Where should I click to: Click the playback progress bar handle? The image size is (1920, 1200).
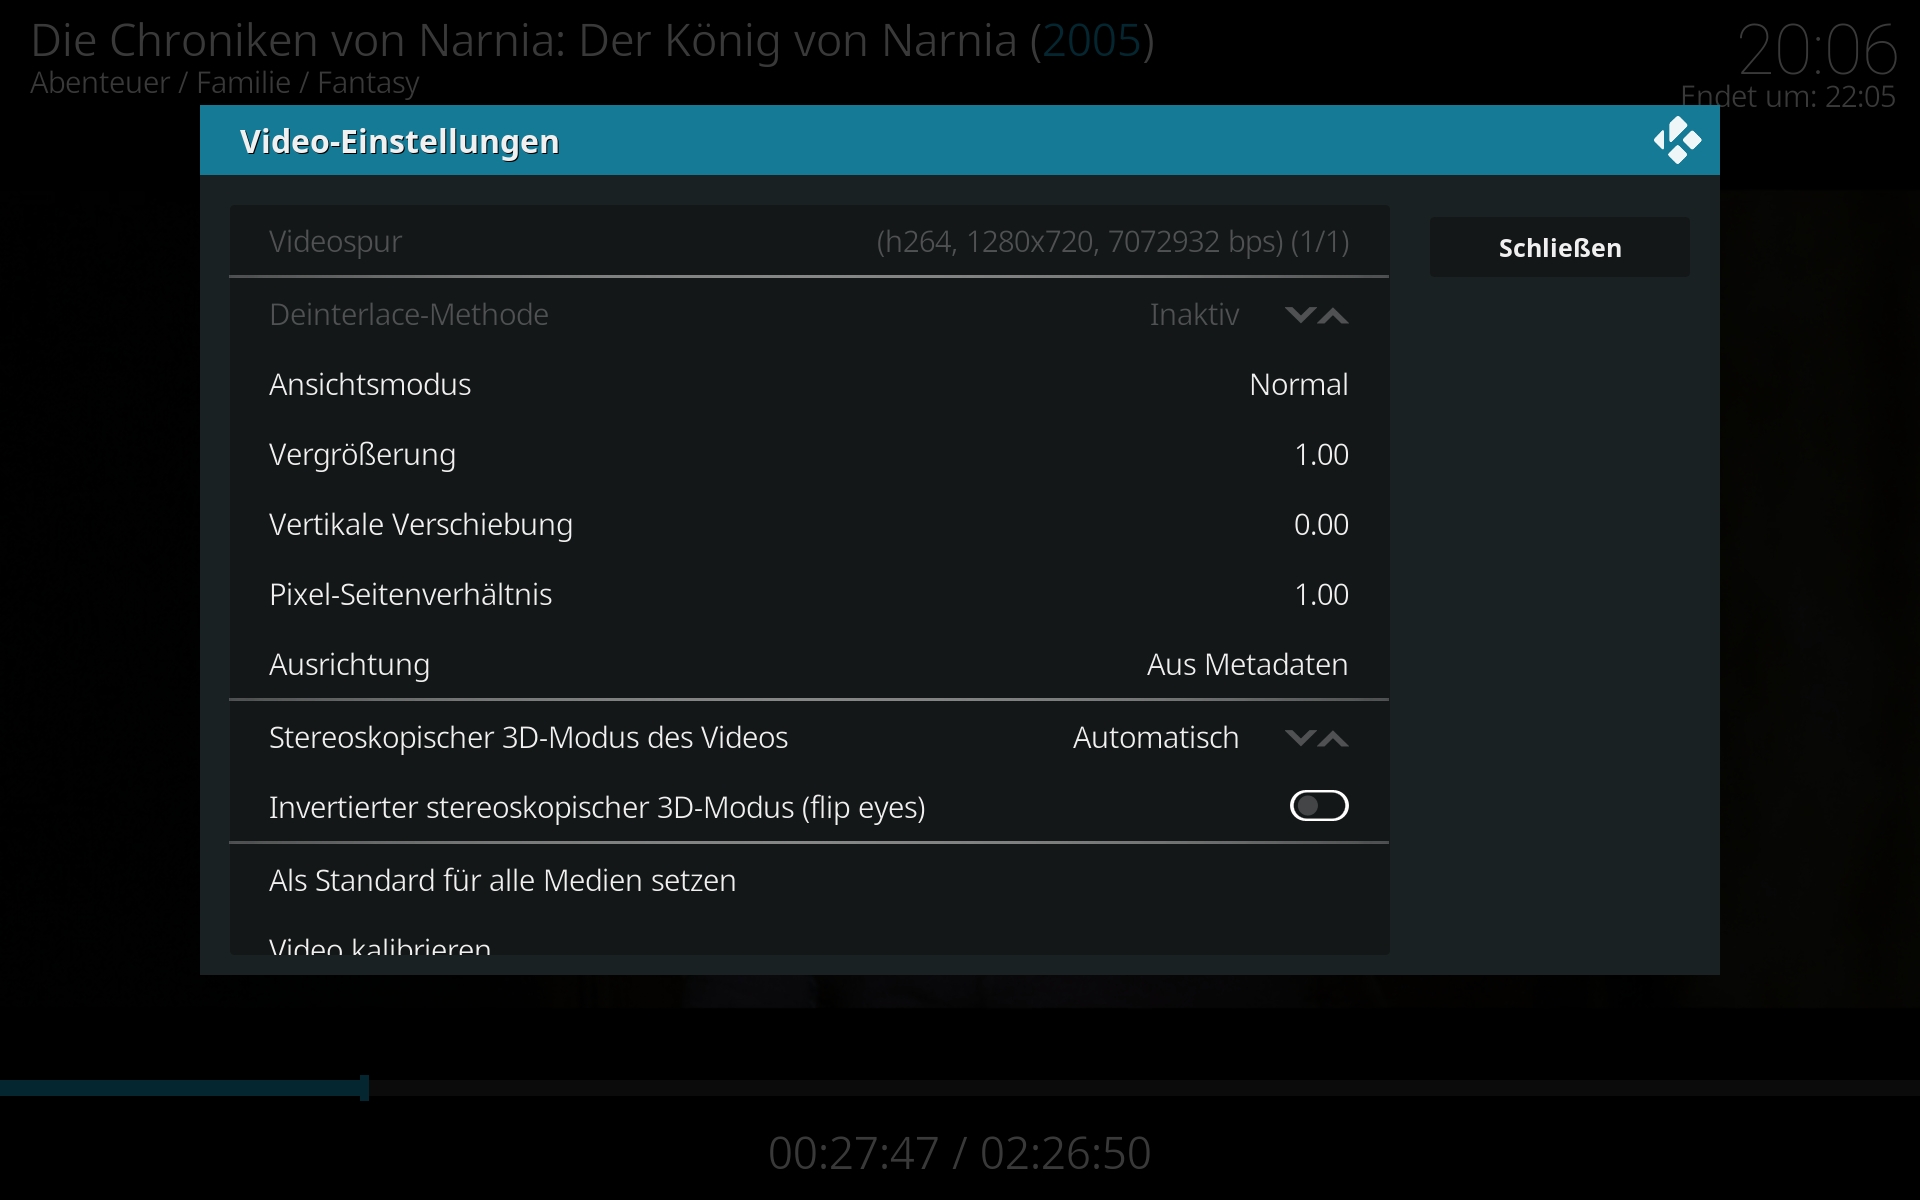pos(365,1087)
